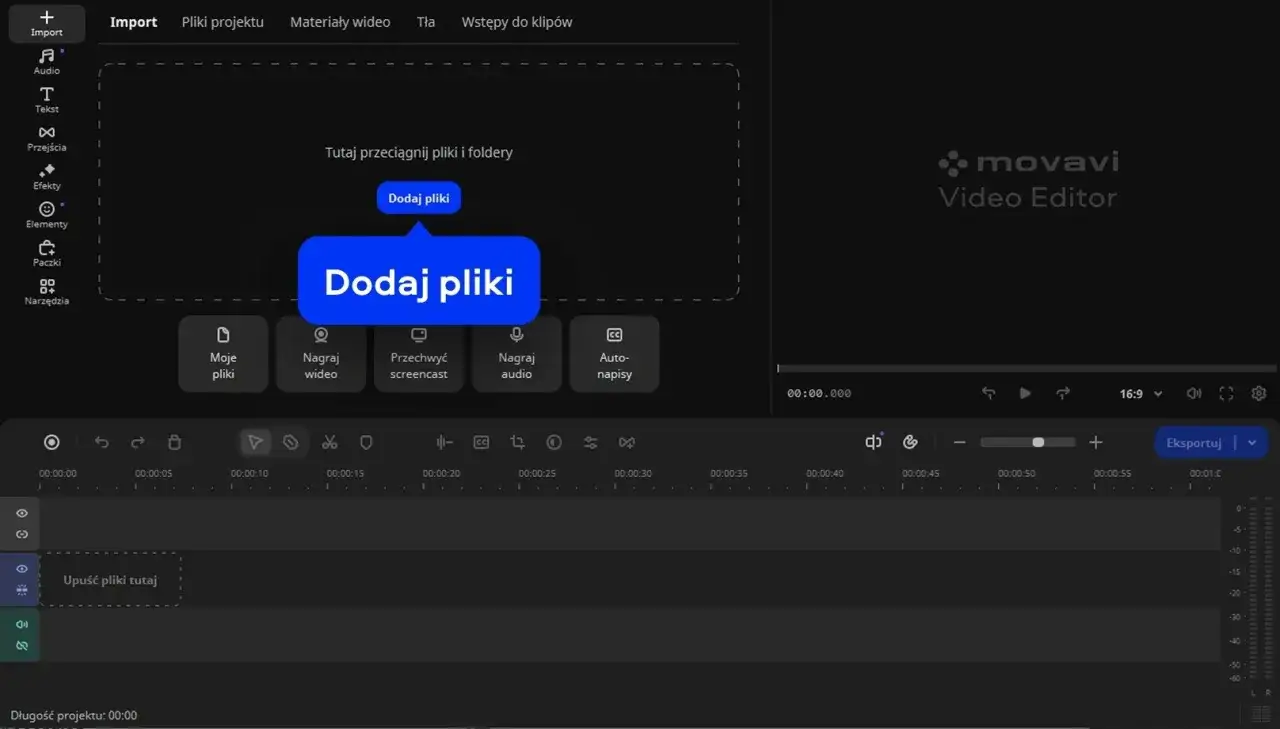
Task: Open the Audio panel in the sidebar
Action: click(x=46, y=60)
